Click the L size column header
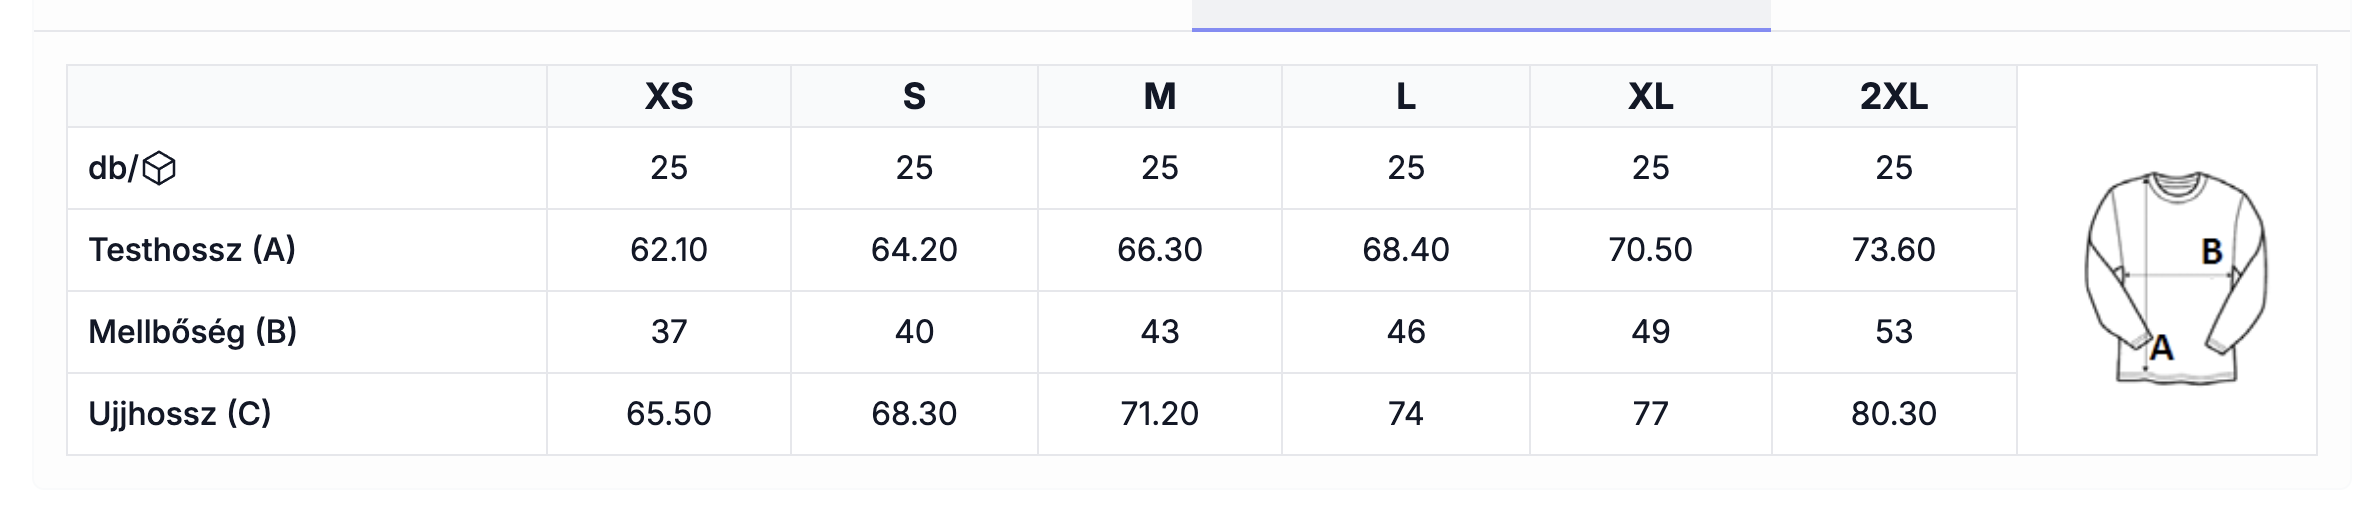This screenshot has height=528, width=2362. pyautogui.click(x=1405, y=96)
